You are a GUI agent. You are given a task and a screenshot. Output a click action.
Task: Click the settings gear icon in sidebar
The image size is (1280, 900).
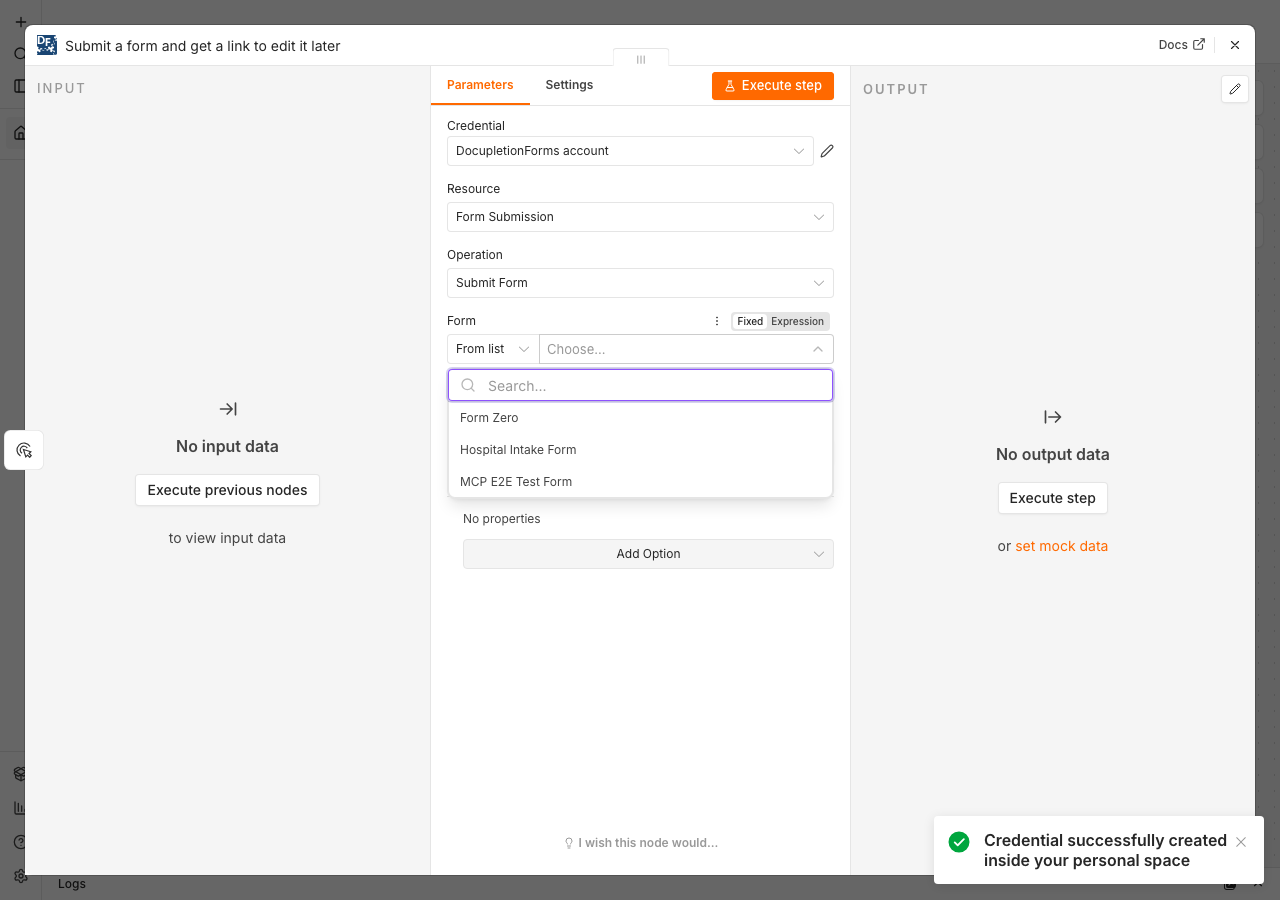(x=20, y=876)
